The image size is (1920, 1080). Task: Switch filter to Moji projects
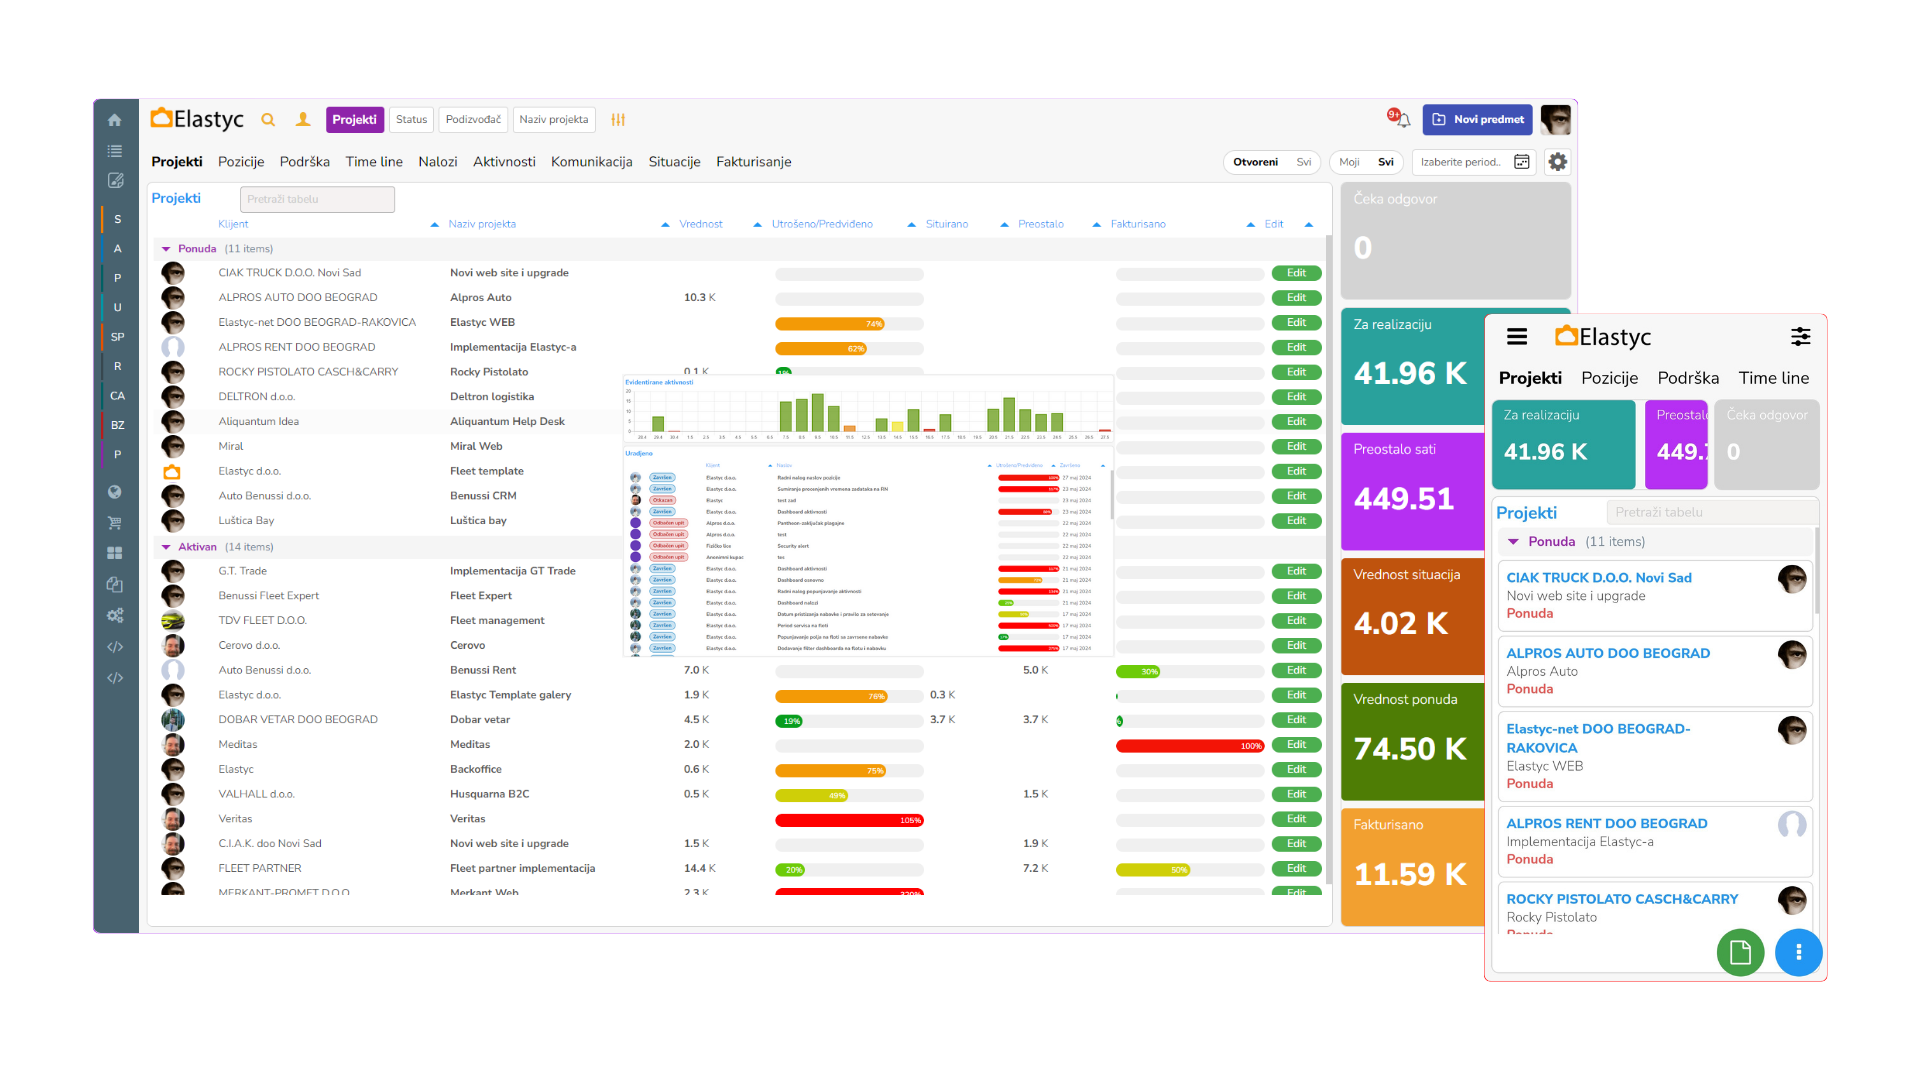1349,162
